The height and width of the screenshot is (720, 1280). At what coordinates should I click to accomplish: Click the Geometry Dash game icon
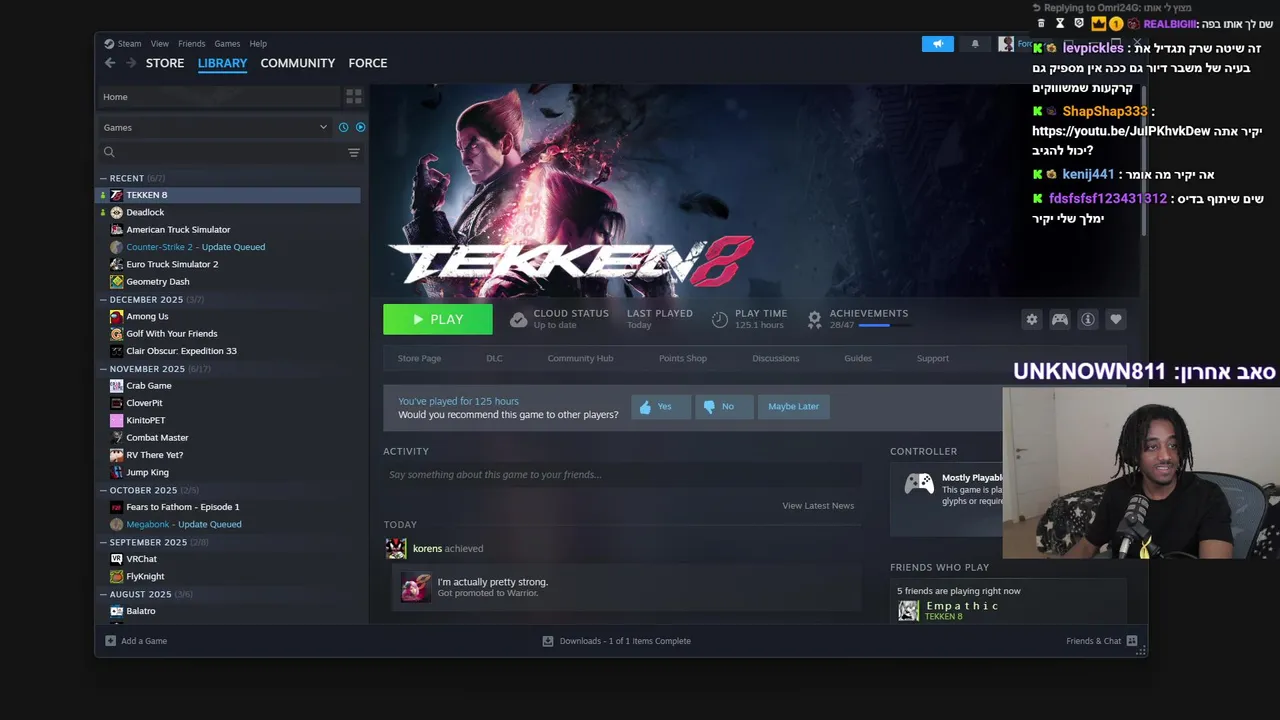(117, 282)
